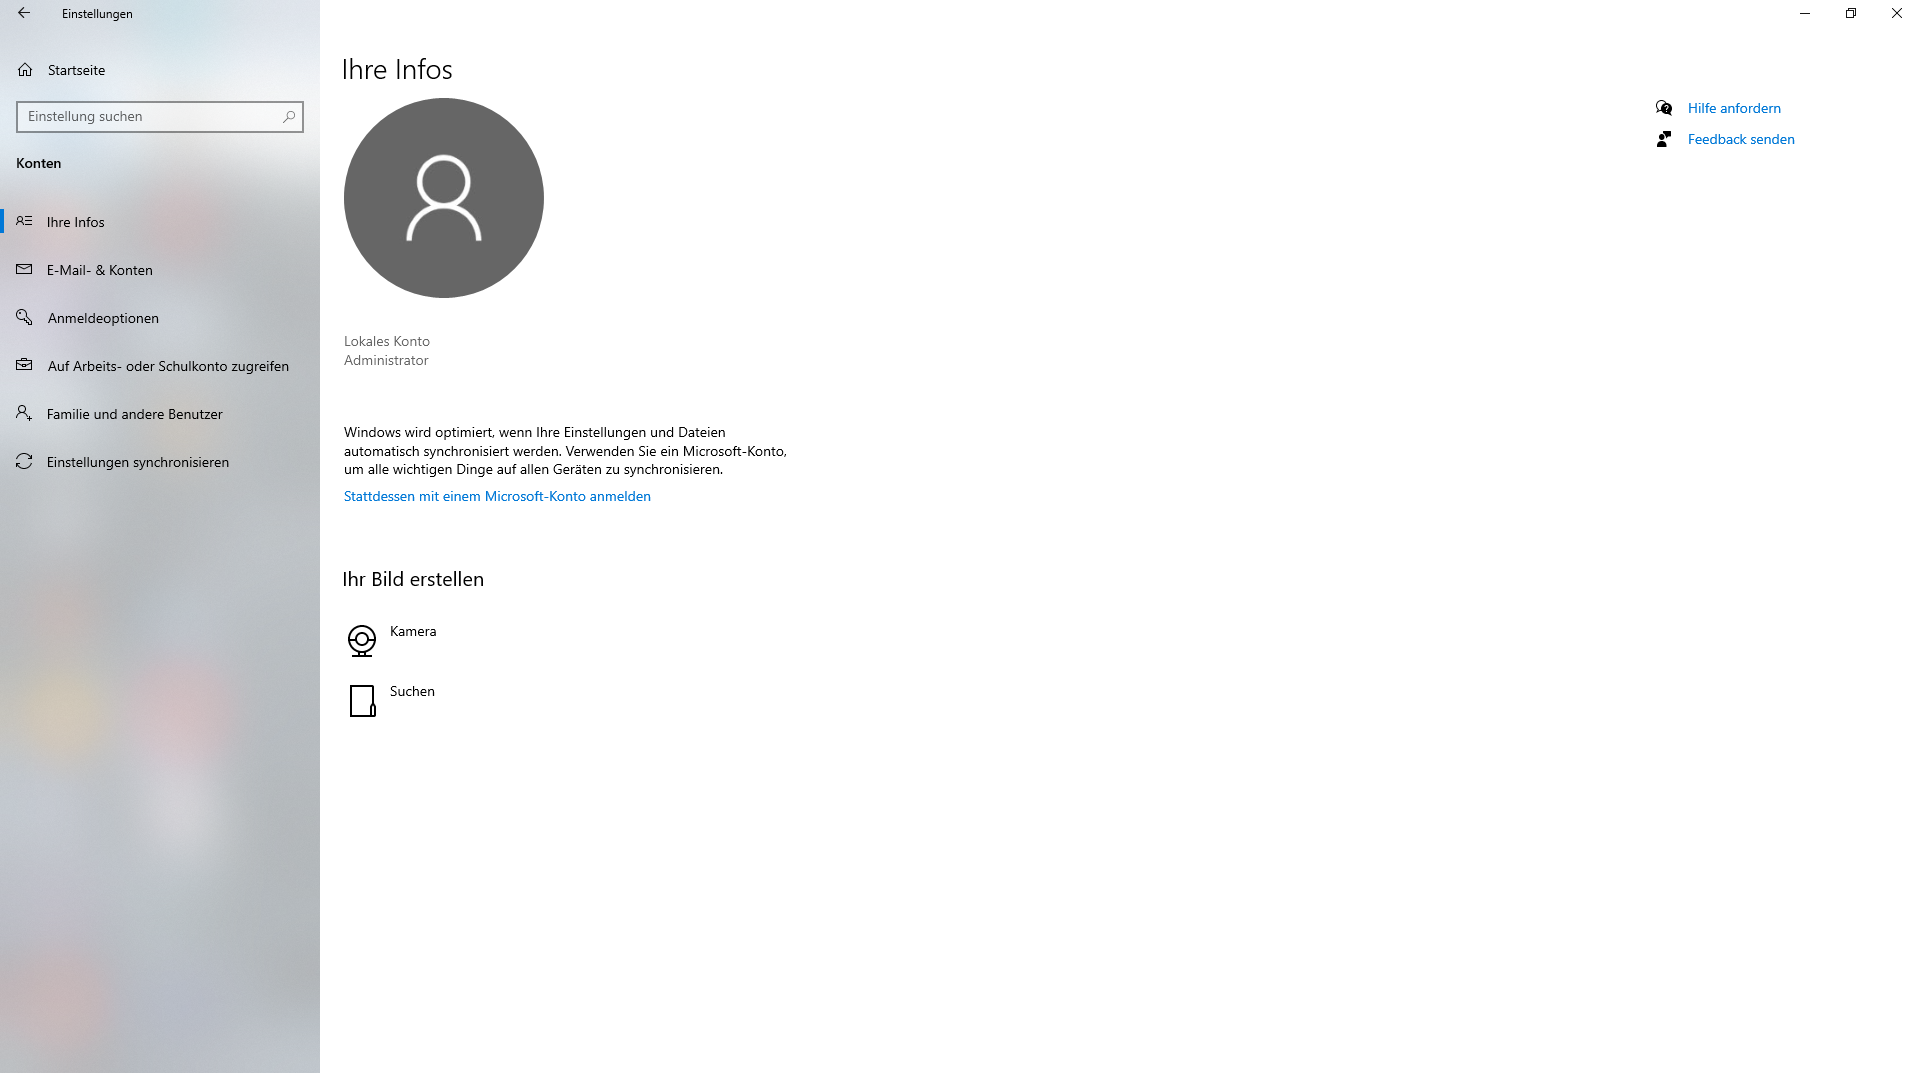Click Stattdessen mit einem Microsoft-Konto anmelden link
Screen dimensions: 1920x1073
[497, 497]
